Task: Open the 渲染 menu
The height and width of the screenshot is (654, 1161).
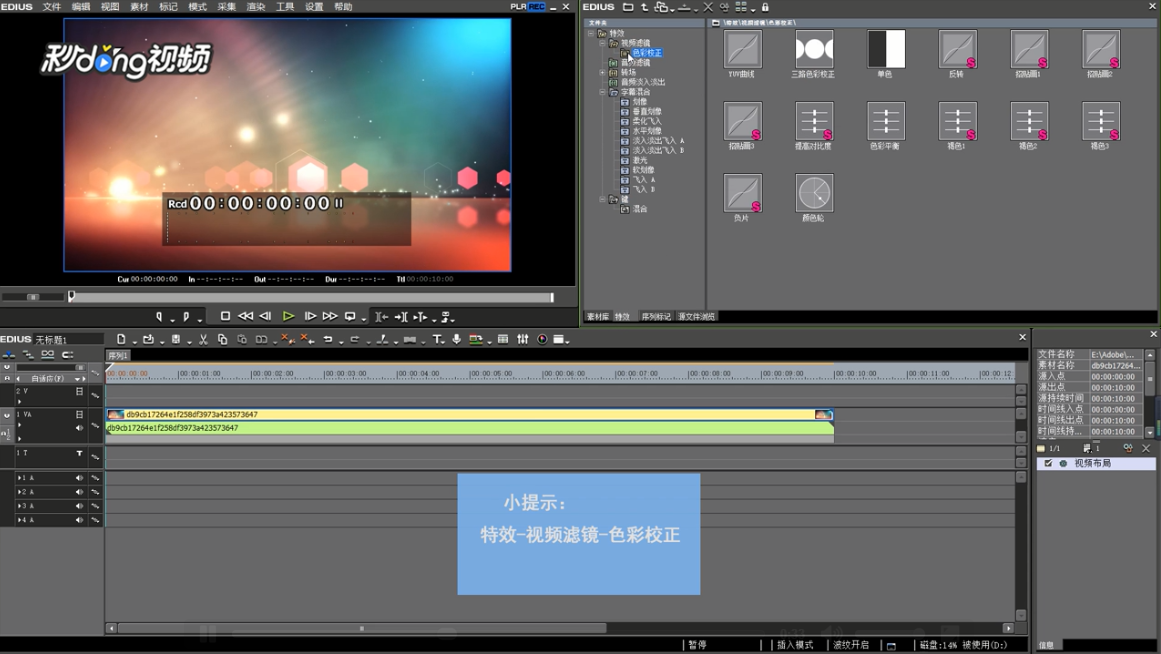Action: coord(255,7)
